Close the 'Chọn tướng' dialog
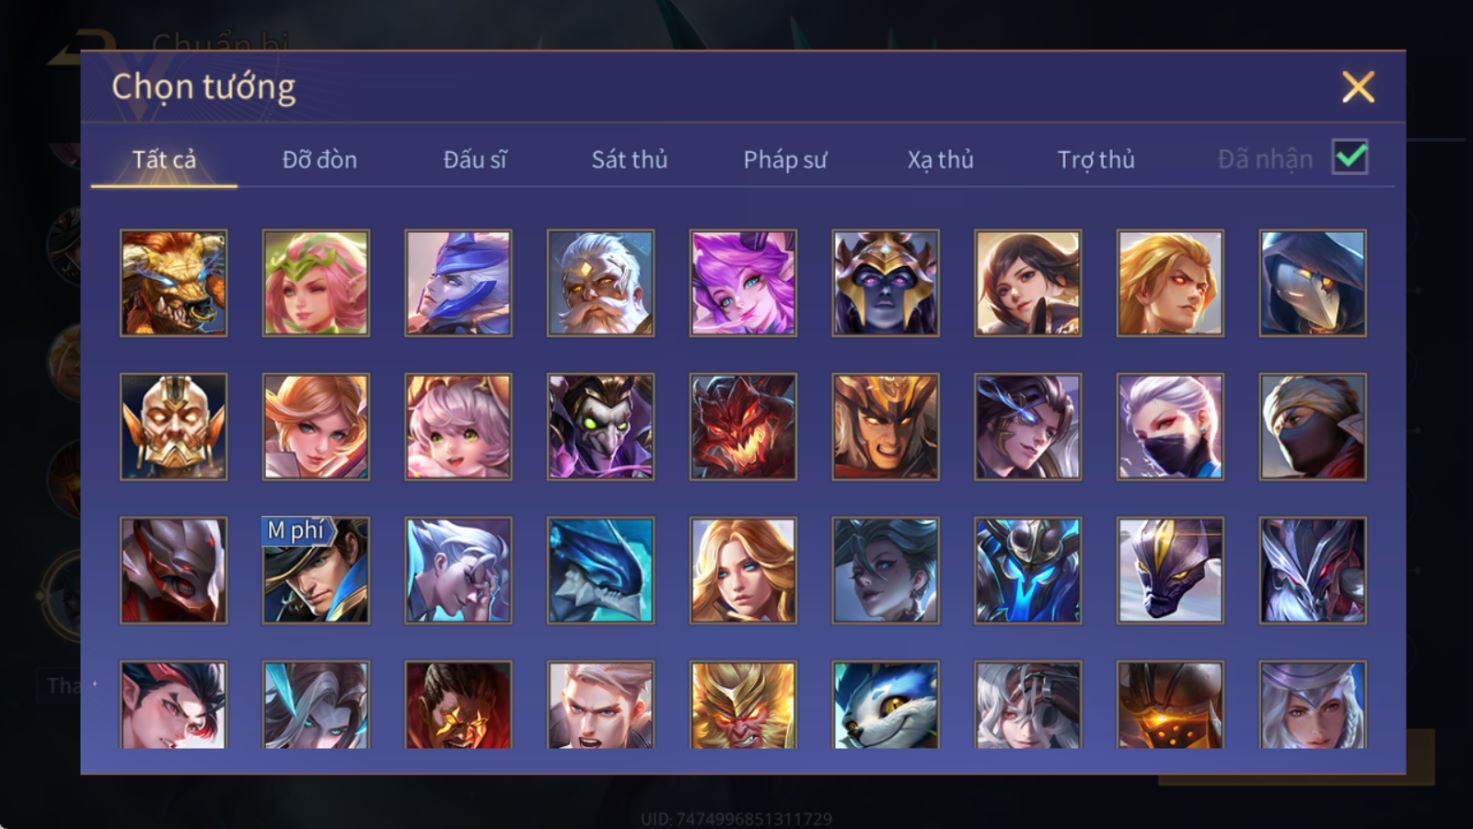1473x829 pixels. point(1358,87)
